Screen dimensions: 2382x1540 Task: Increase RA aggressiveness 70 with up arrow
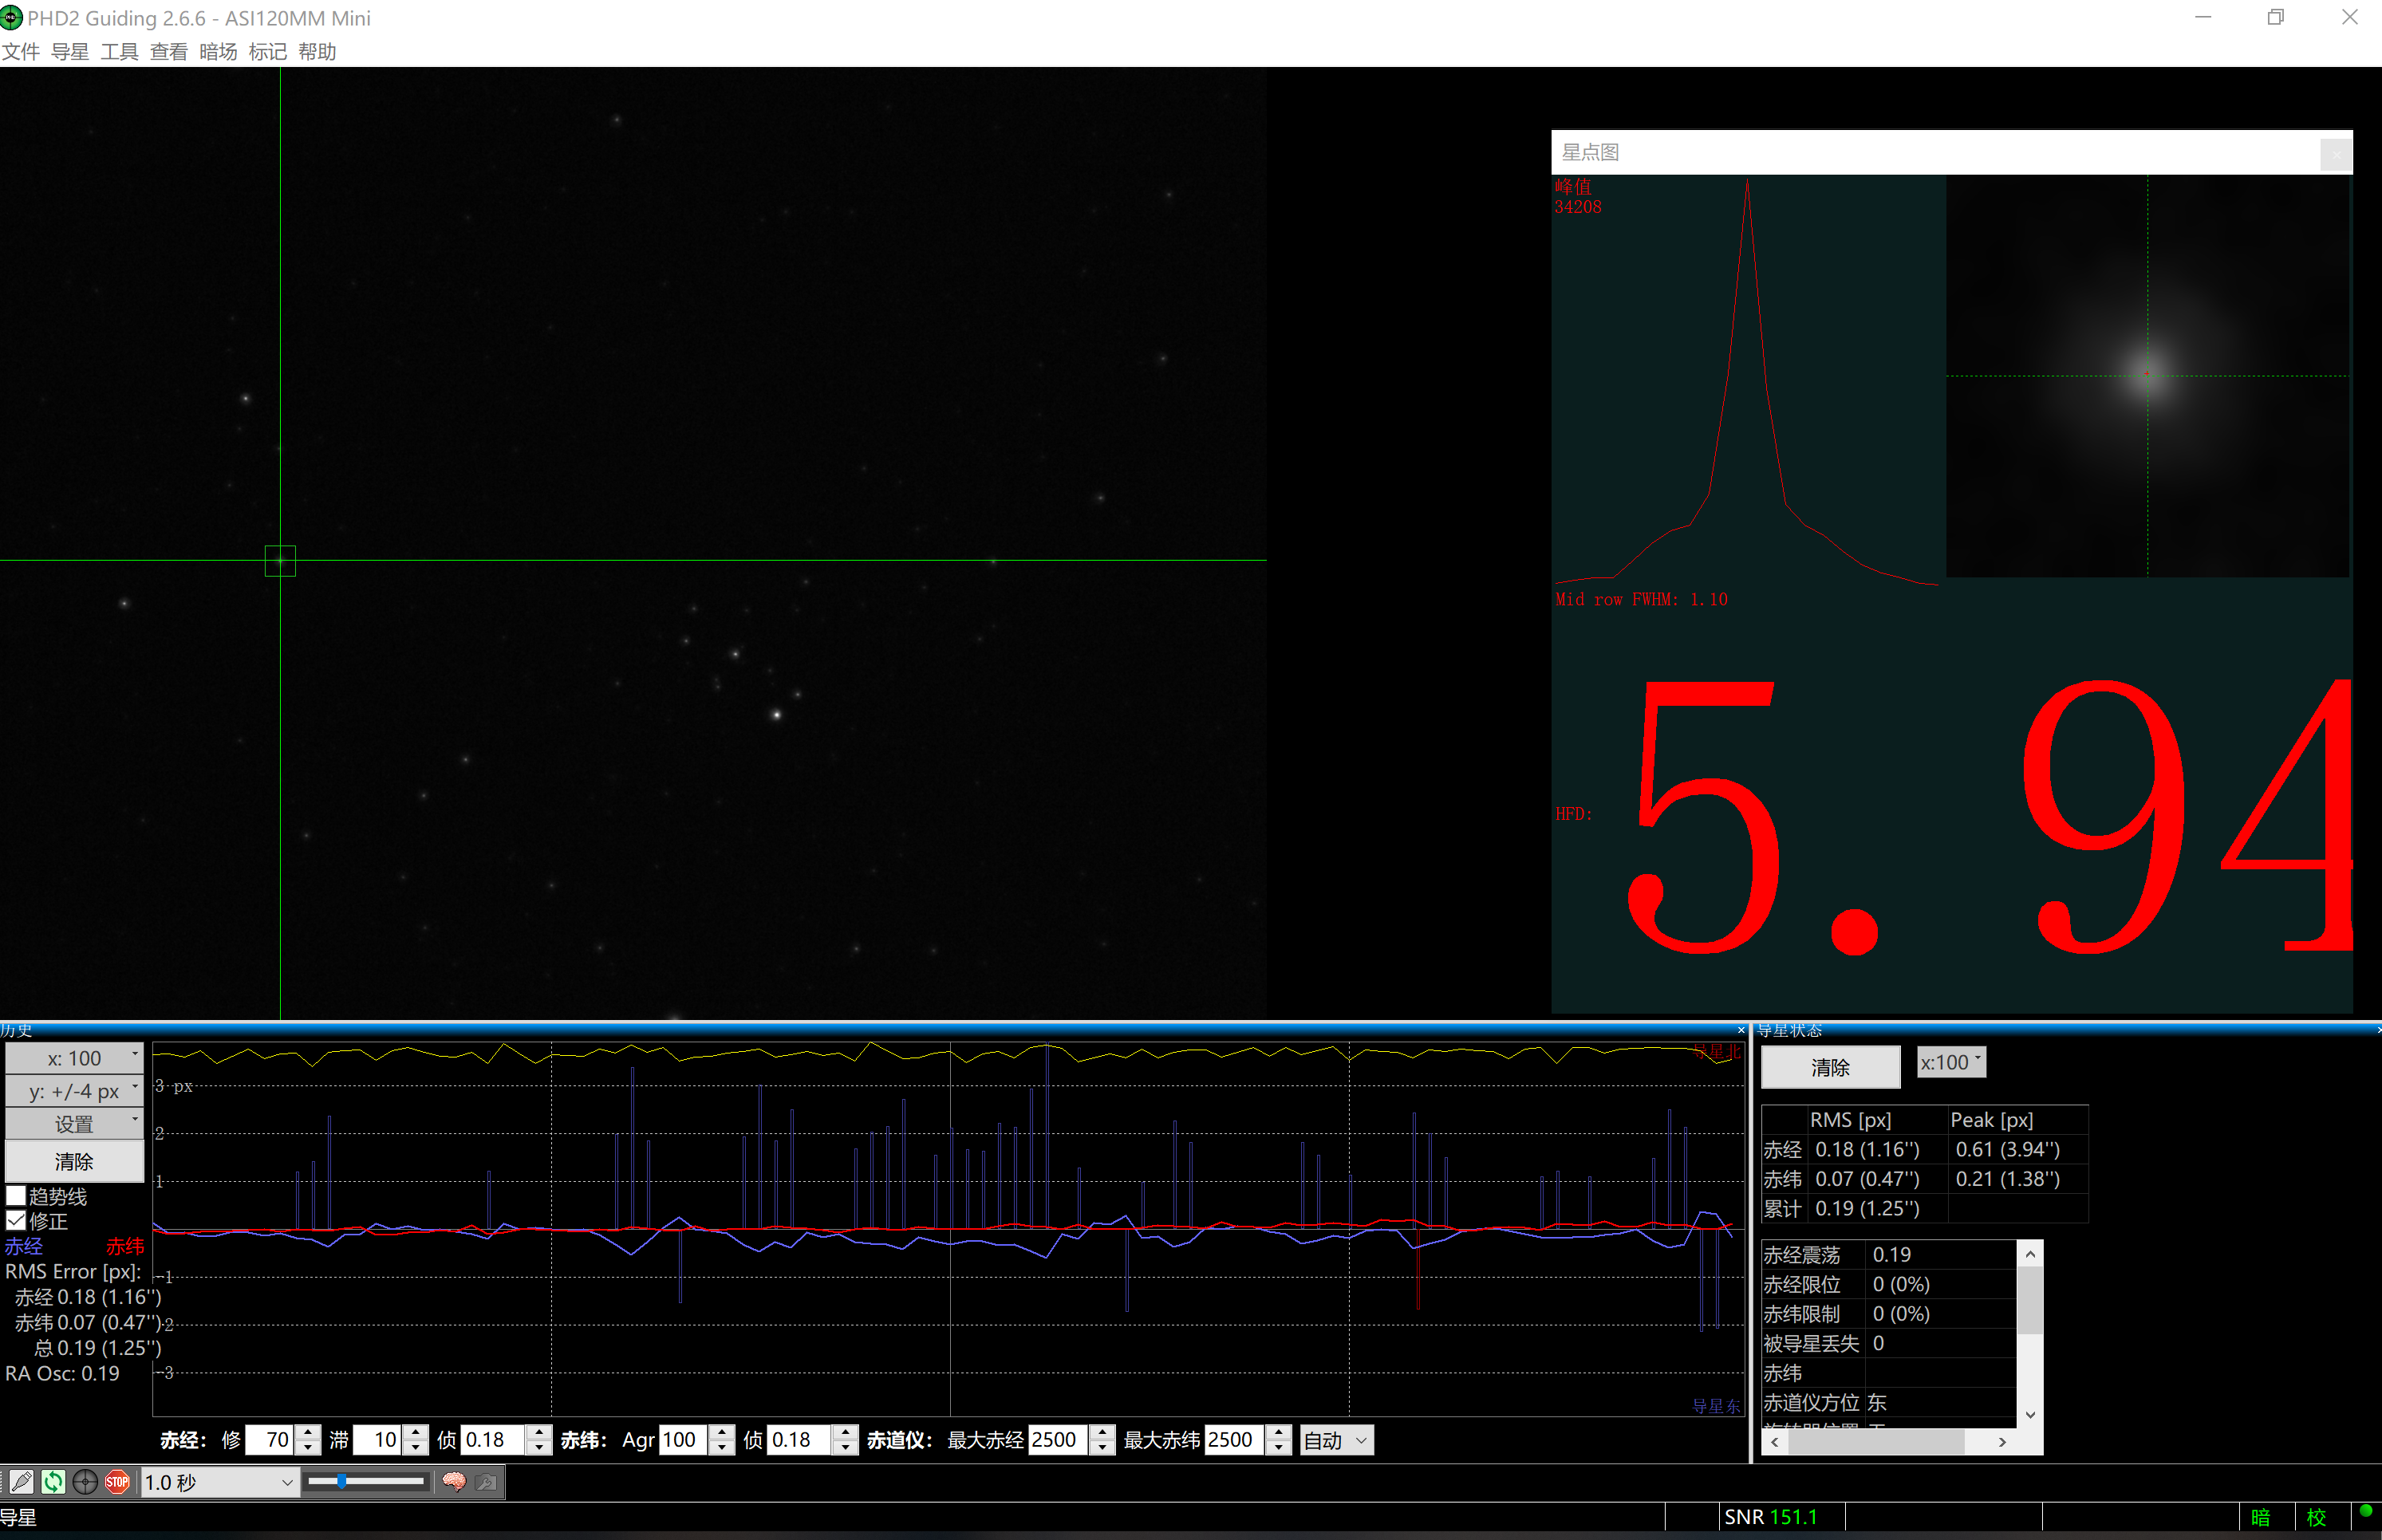coord(309,1433)
